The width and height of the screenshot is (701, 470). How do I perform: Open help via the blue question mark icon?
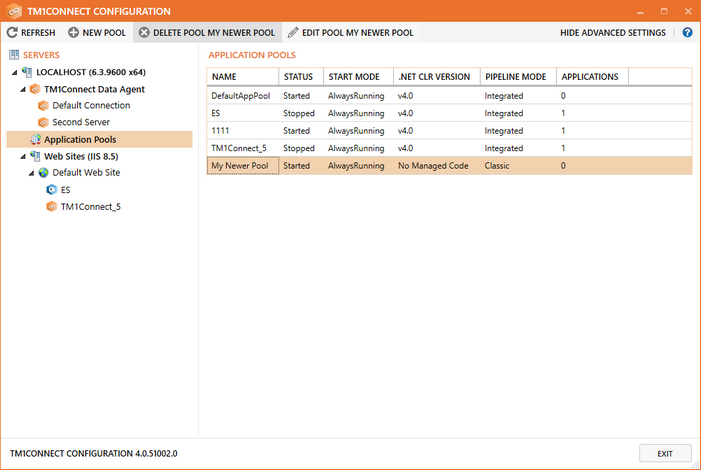point(687,32)
